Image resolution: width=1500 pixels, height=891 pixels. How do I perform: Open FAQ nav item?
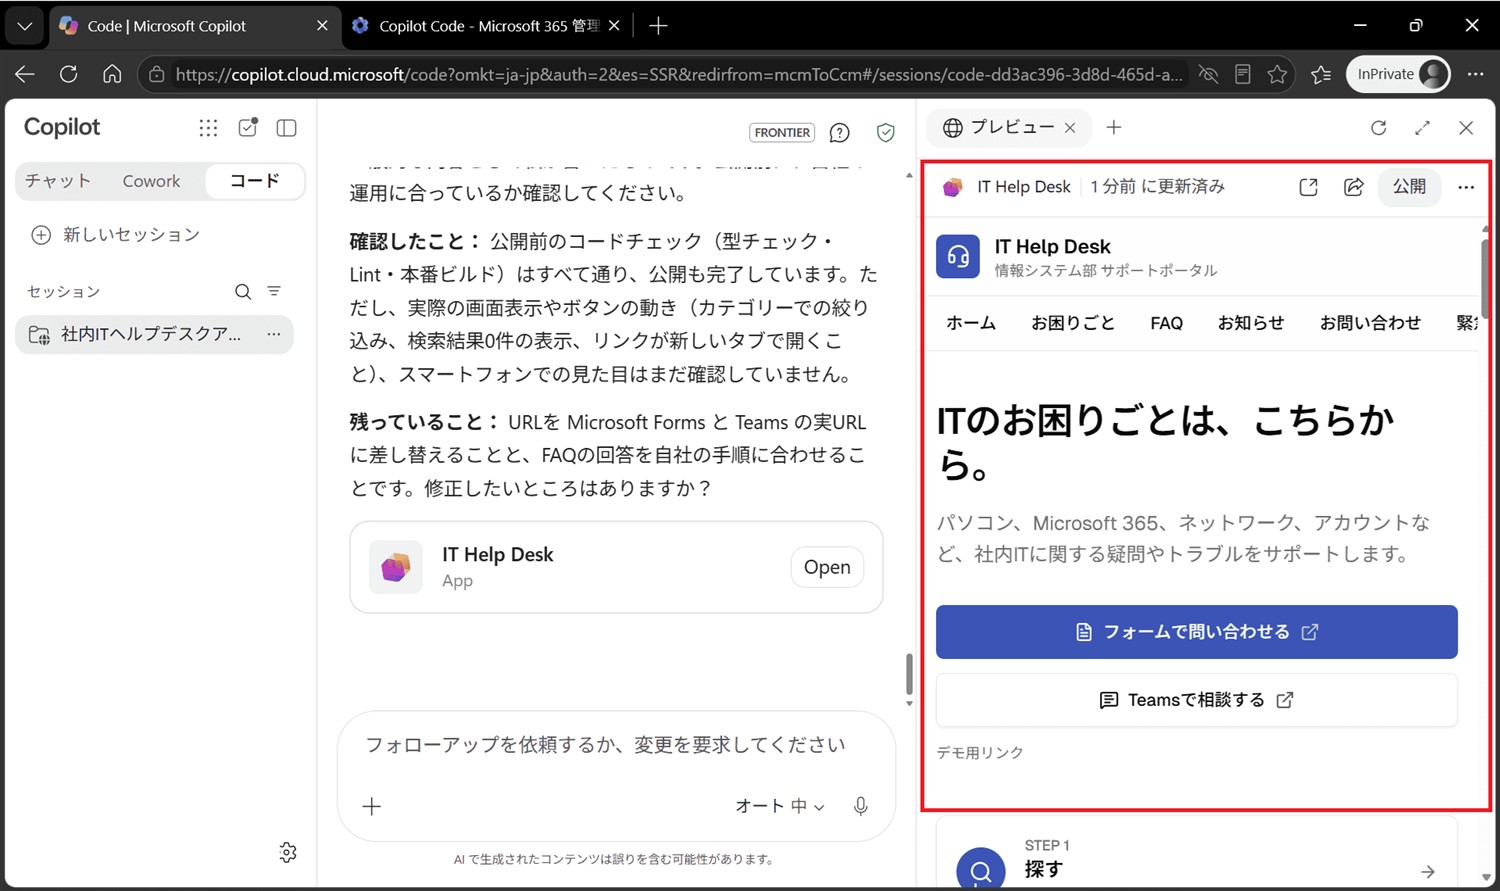1167,323
